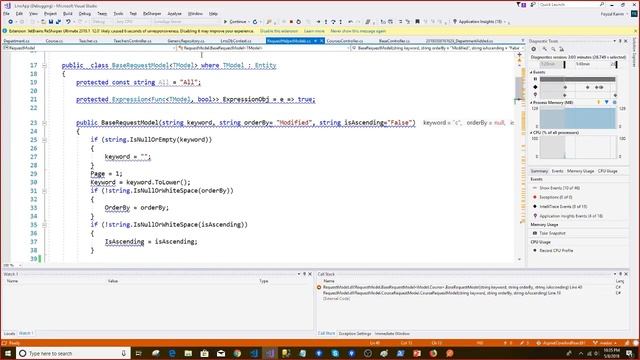Click the Diagnostic Tools settings gear icon
This screenshot has width=640, height=360.
[x=533, y=49]
